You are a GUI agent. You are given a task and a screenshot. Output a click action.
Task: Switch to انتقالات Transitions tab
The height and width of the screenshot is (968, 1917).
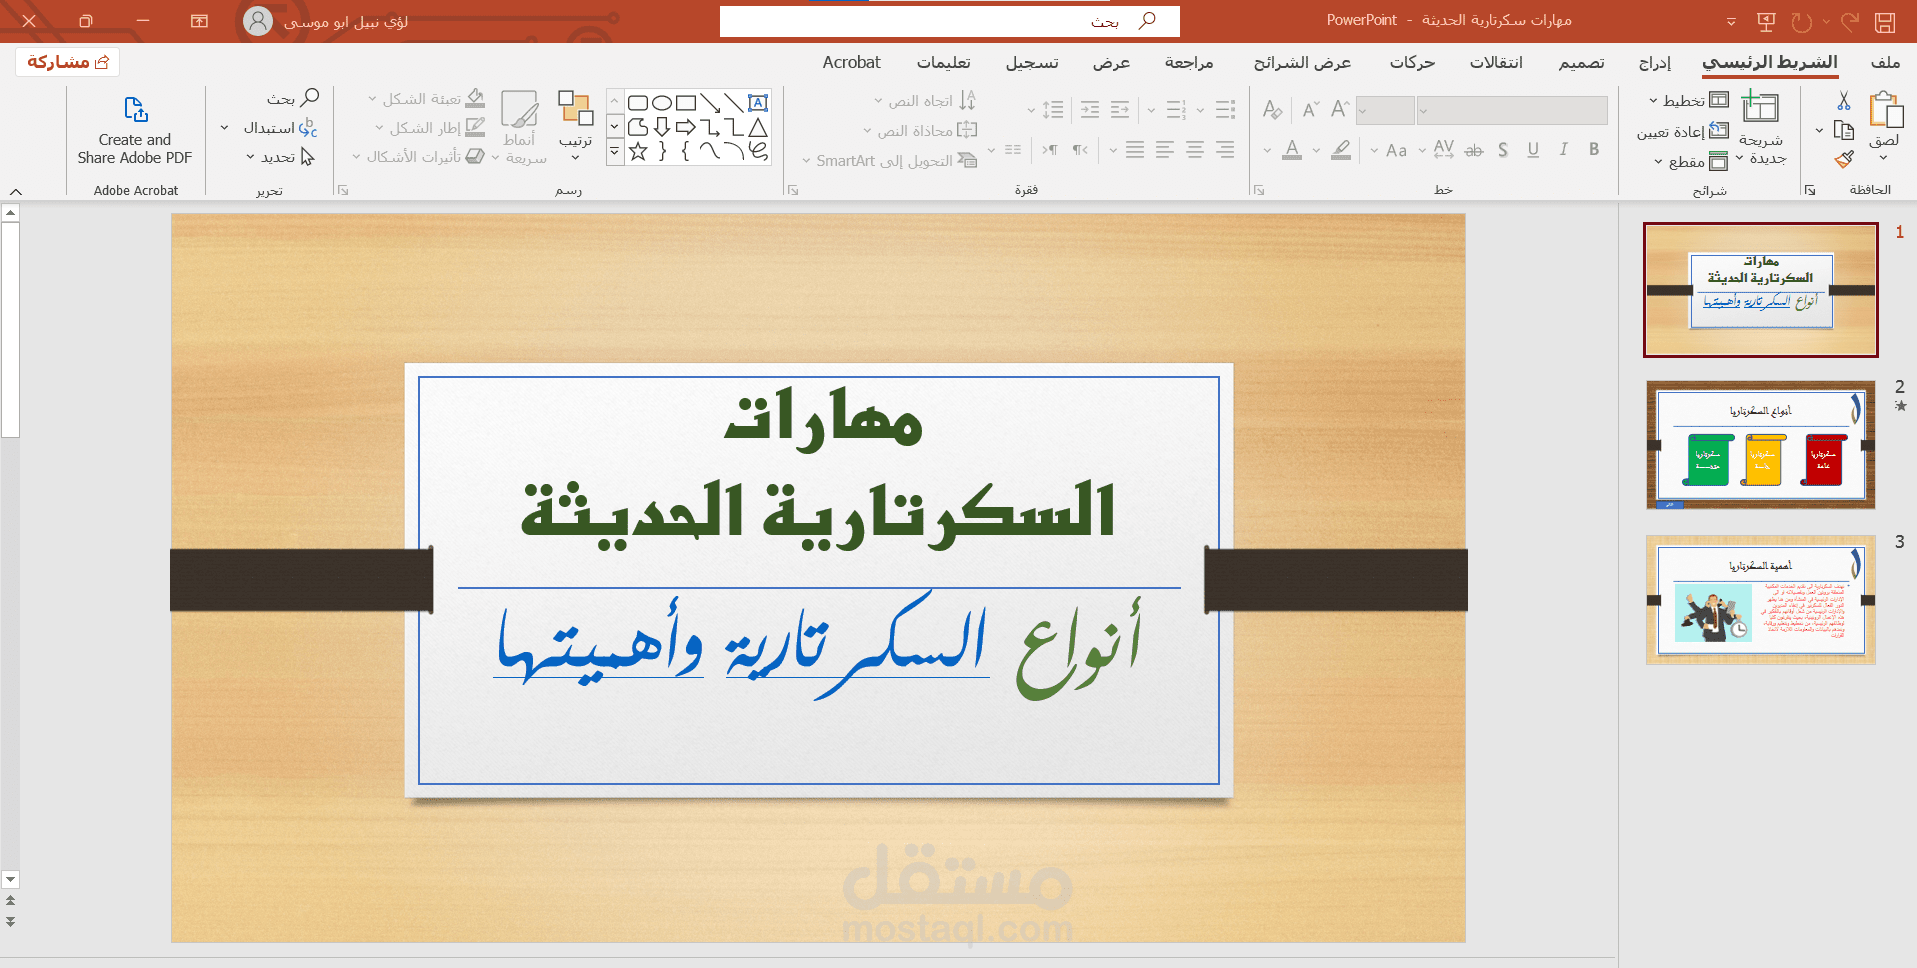pyautogui.click(x=1496, y=62)
